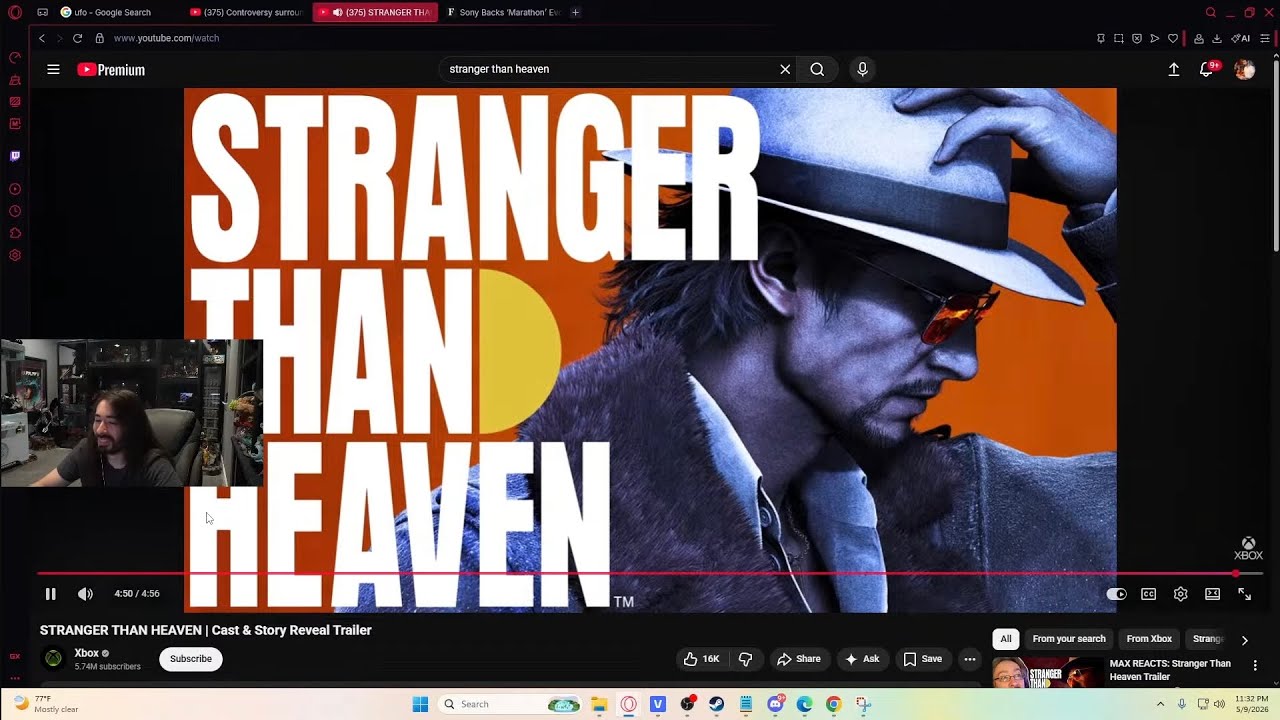1280x720 pixels.
Task: Open the YouTube create upload icon
Action: (1174, 69)
